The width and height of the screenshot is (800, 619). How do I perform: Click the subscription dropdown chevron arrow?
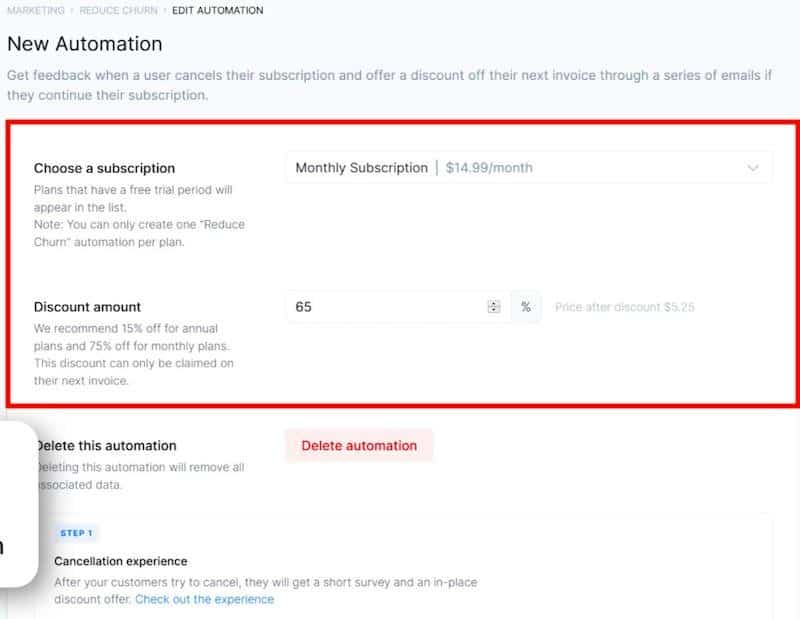pos(753,168)
